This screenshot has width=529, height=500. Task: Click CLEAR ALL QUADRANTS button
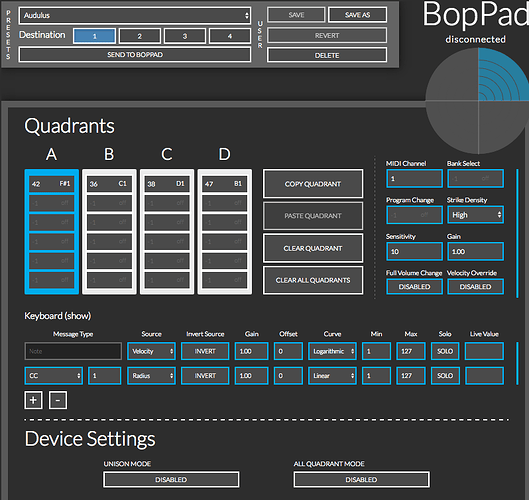pyautogui.click(x=313, y=280)
